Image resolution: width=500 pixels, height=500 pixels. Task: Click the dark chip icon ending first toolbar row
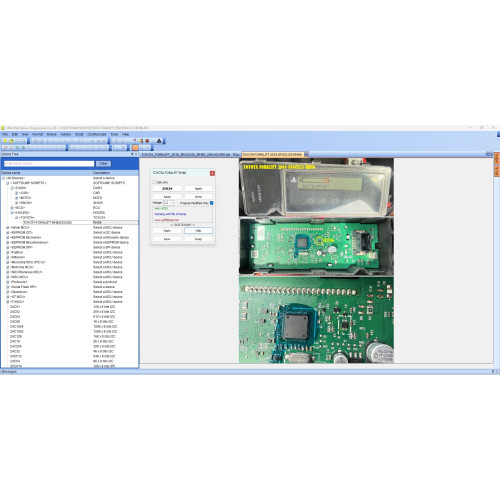(x=159, y=141)
